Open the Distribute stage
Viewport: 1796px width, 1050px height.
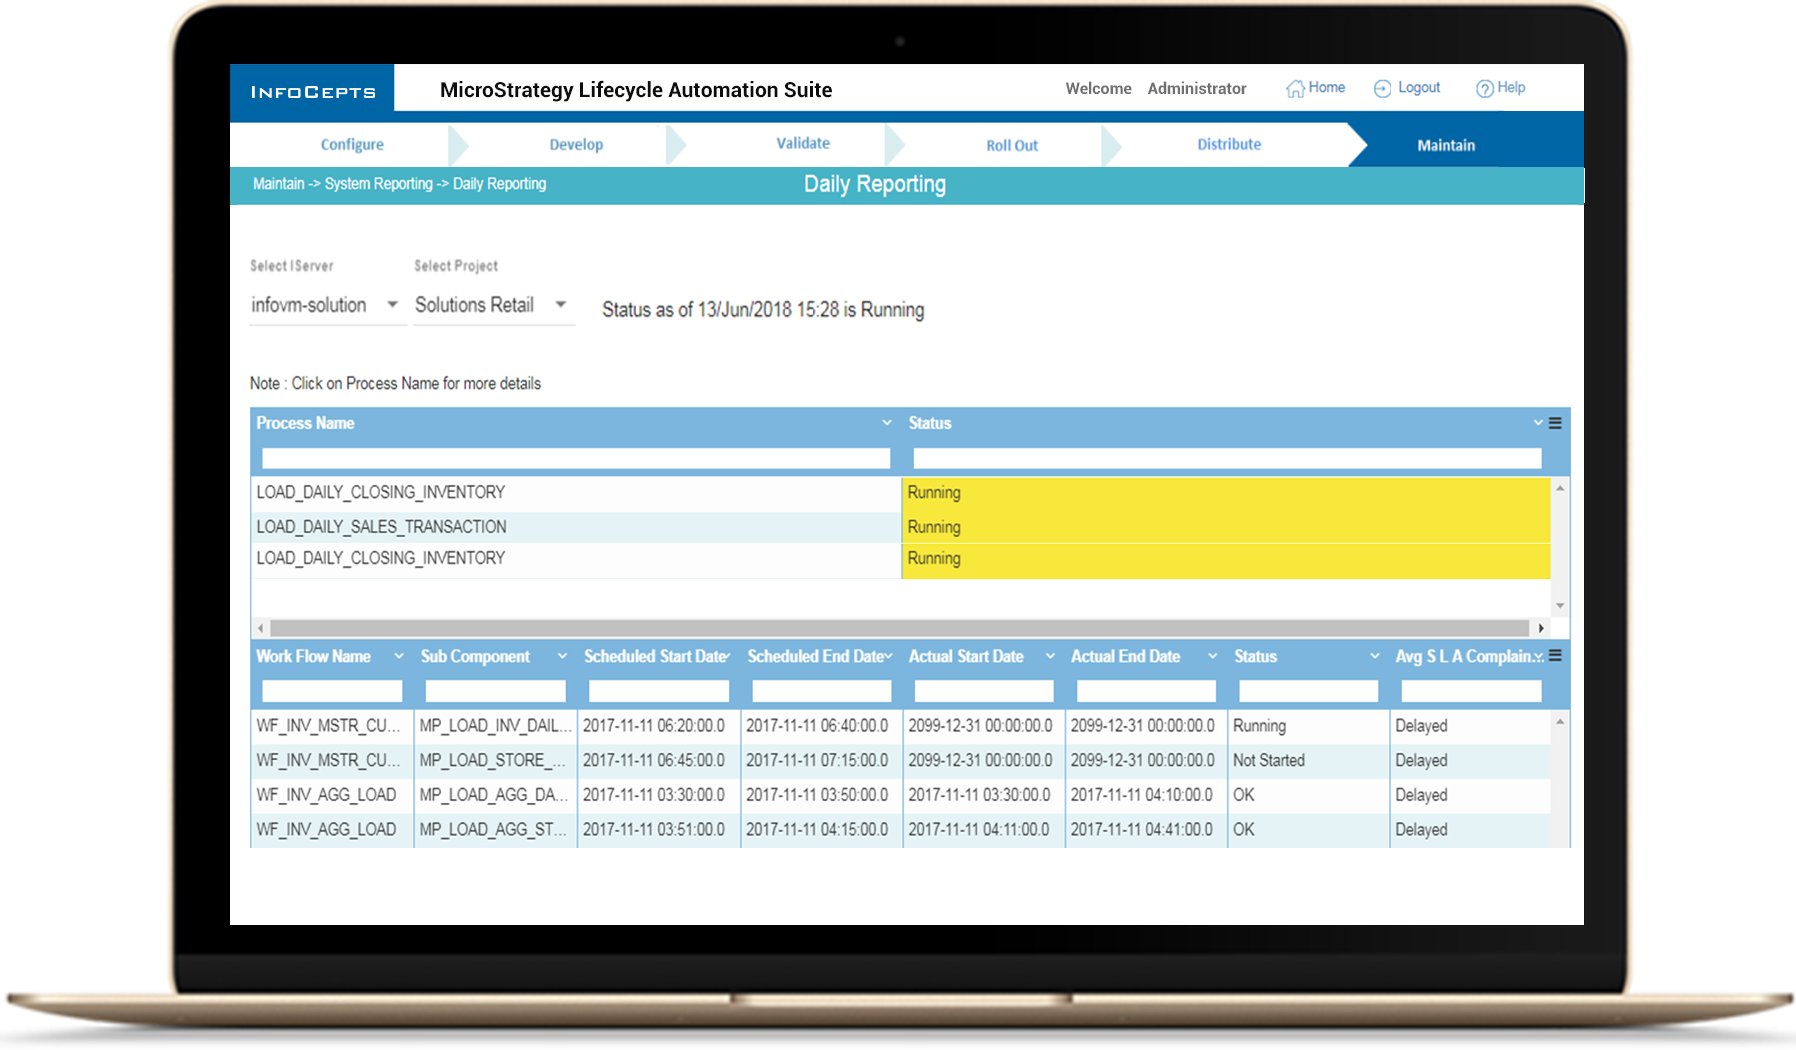1229,145
